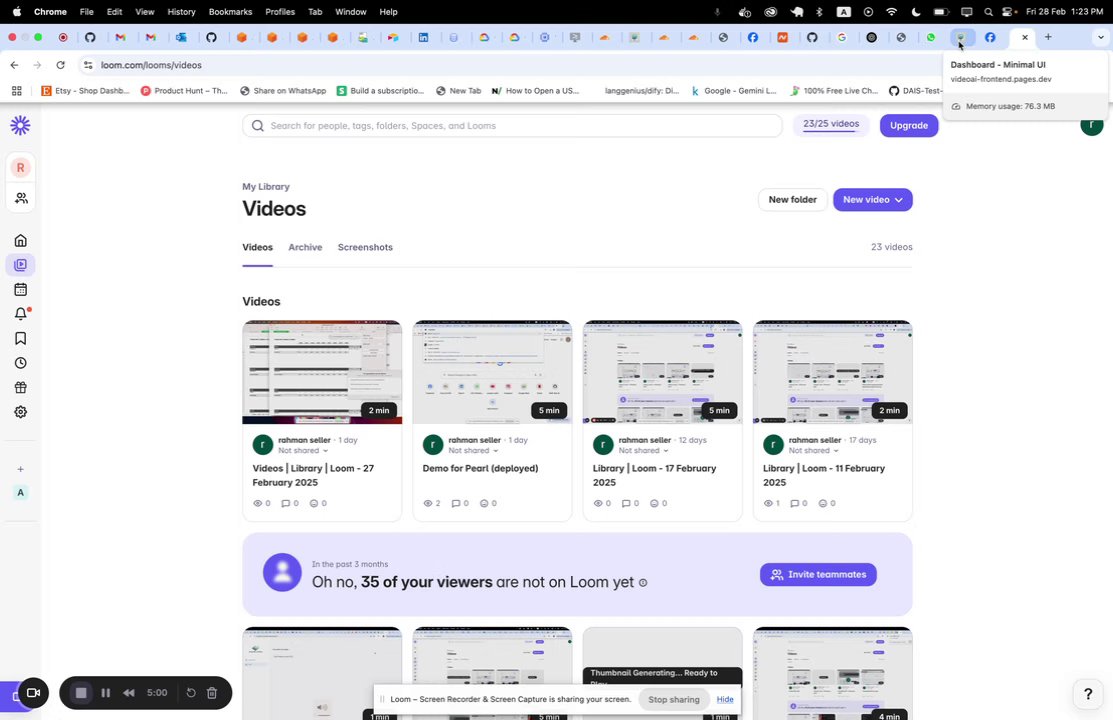Open Library Loom 17 February thumbnail
The width and height of the screenshot is (1113, 720).
coord(662,372)
